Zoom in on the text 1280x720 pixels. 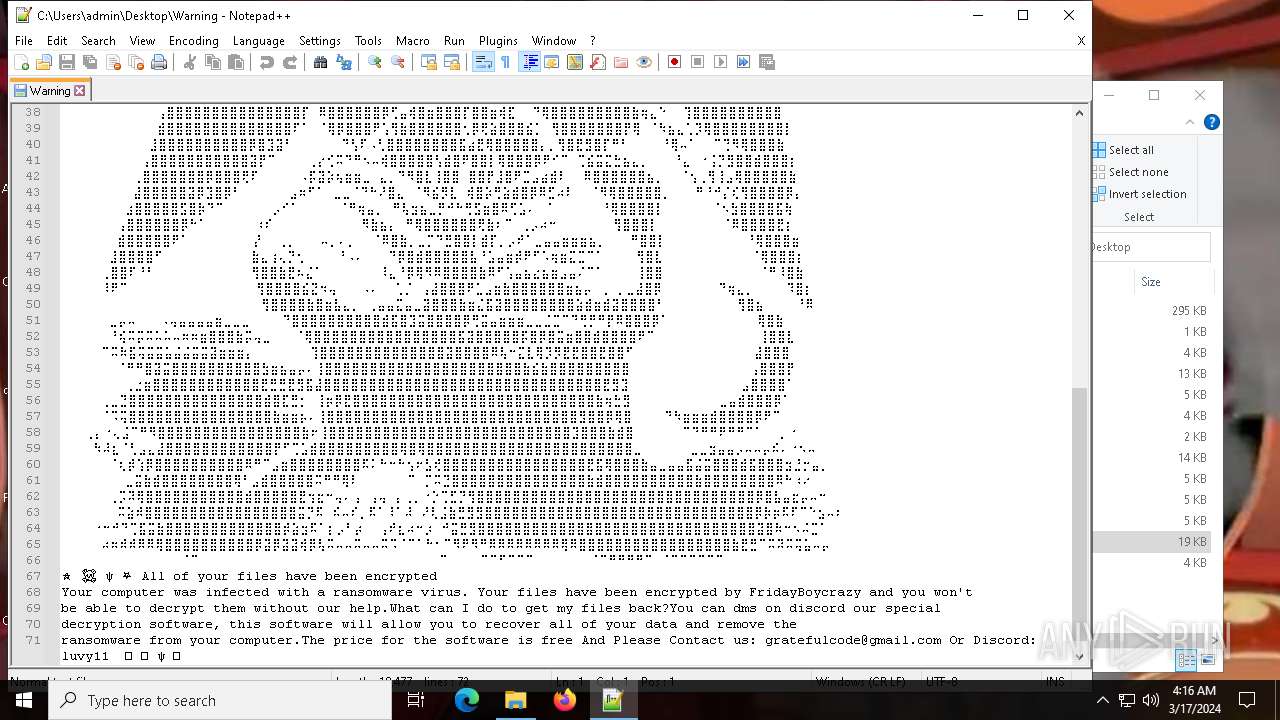pos(374,62)
